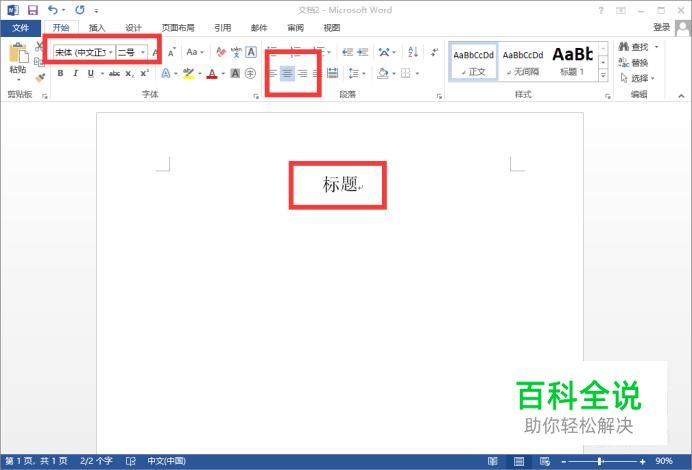Screen dimensions: 692x470
Task: Click 登录 to sign in
Action: (x=662, y=28)
